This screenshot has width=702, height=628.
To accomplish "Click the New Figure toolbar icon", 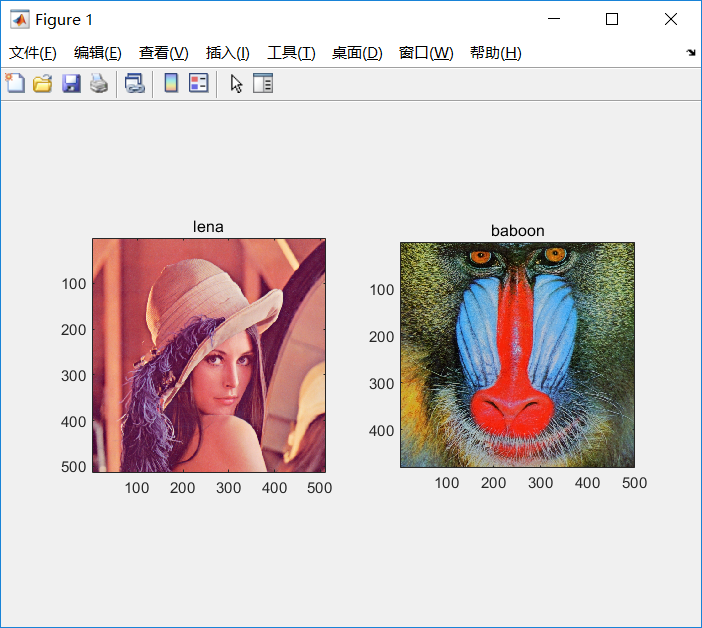I will coord(15,83).
